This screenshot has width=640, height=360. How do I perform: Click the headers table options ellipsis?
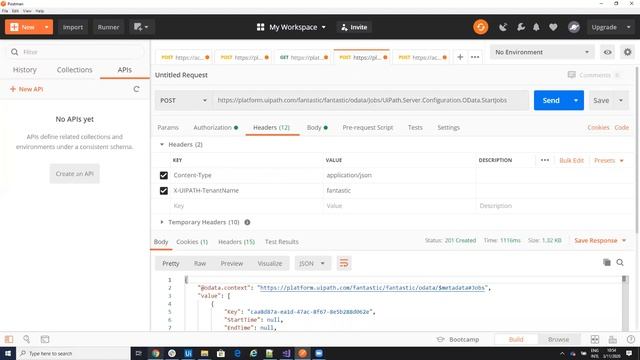(x=545, y=160)
